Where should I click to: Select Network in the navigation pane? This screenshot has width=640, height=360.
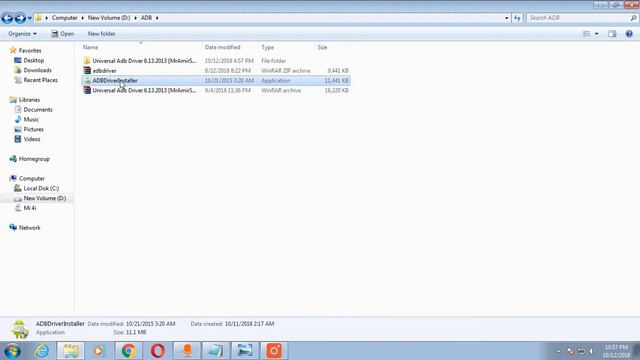[x=29, y=228]
